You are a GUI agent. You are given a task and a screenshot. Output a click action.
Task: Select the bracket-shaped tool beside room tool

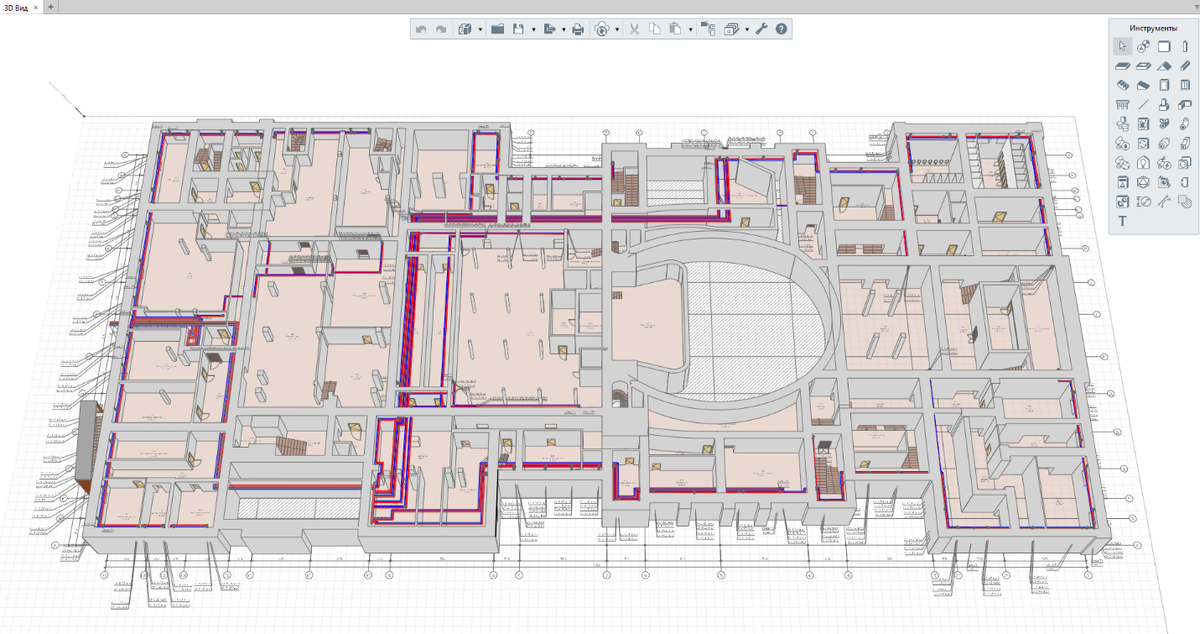click(x=1185, y=181)
